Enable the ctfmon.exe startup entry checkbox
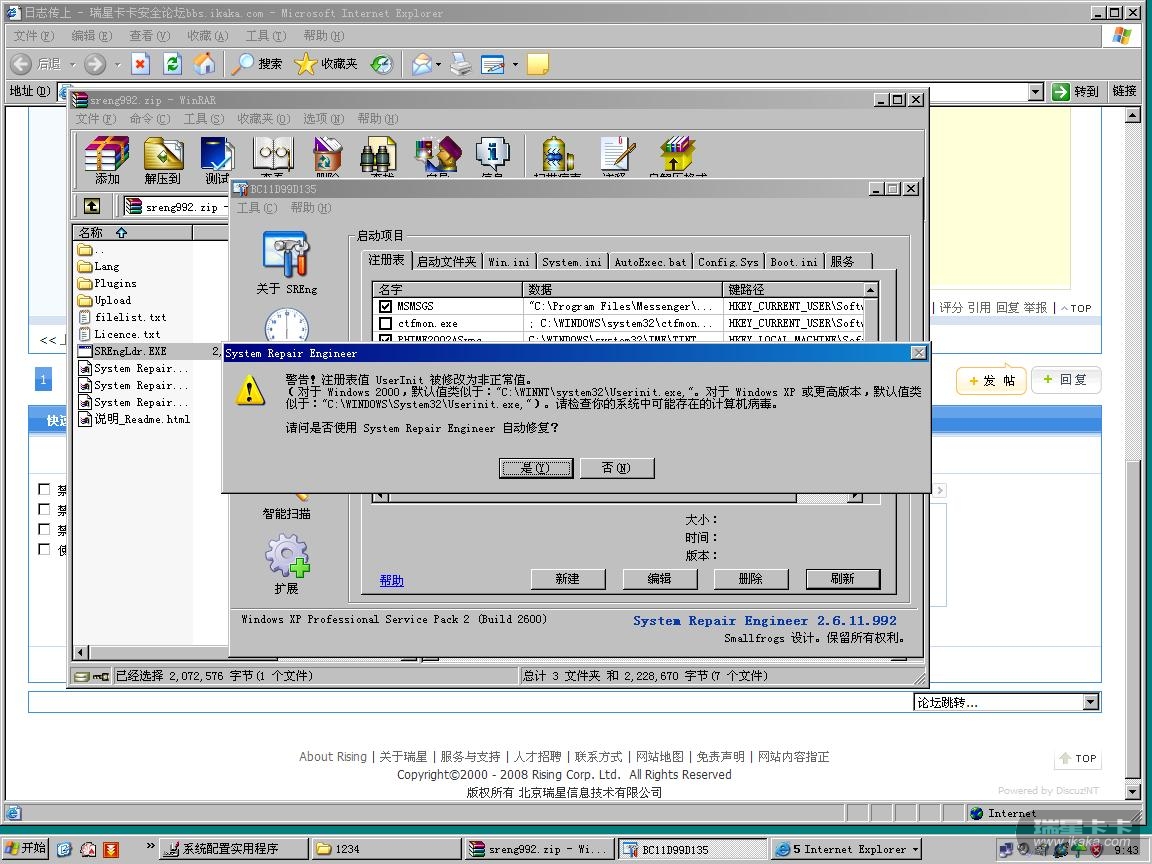 coord(386,324)
